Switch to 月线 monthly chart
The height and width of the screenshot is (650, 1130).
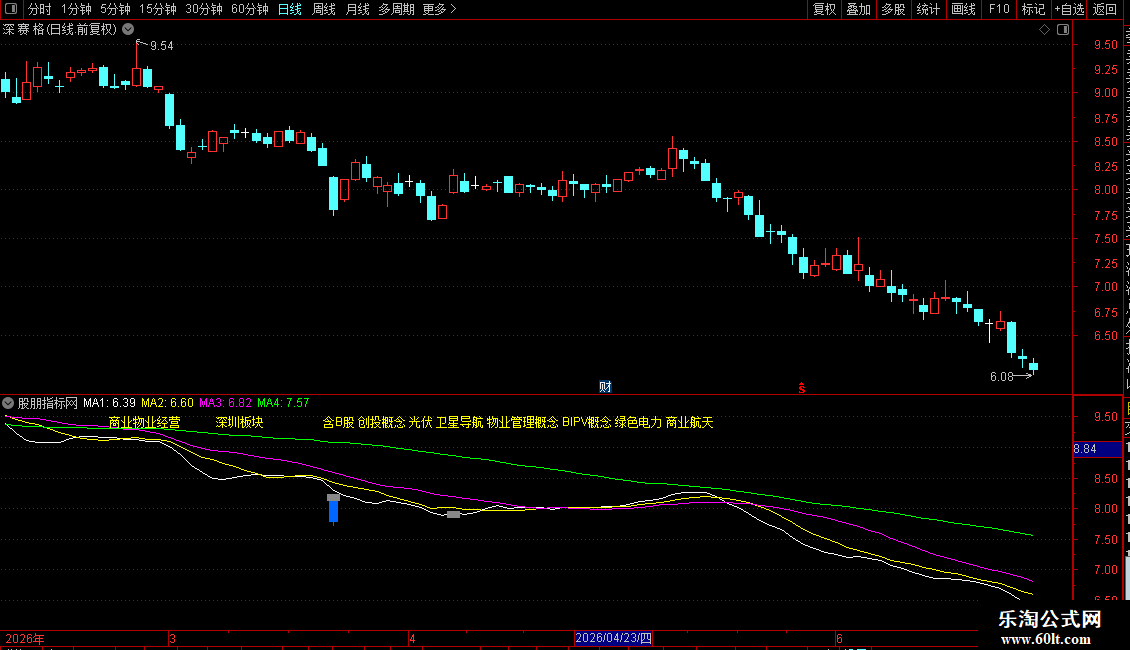pyautogui.click(x=357, y=9)
